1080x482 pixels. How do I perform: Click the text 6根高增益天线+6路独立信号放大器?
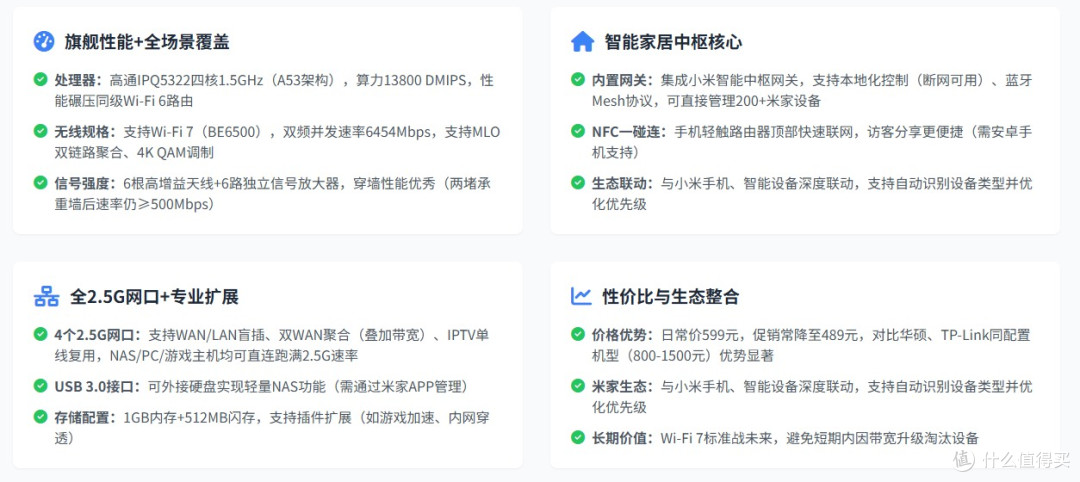pos(233,184)
